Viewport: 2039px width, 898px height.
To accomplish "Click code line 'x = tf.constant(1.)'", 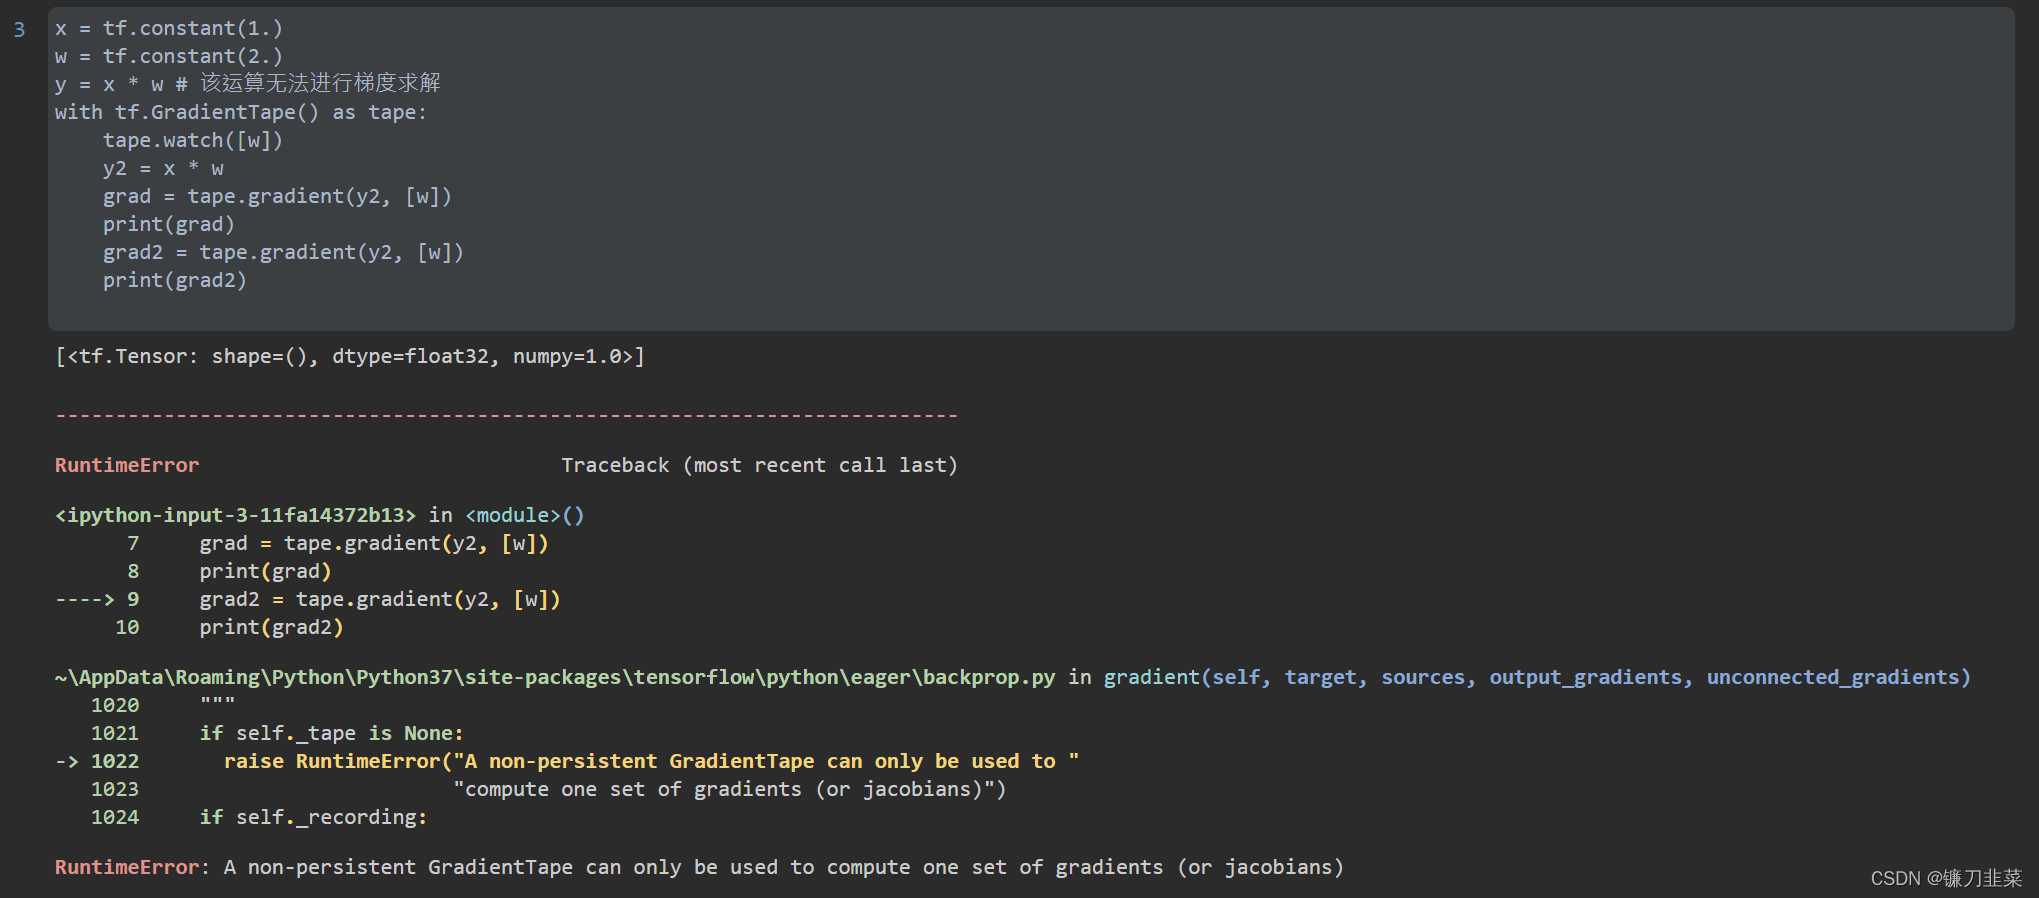I will click(169, 28).
